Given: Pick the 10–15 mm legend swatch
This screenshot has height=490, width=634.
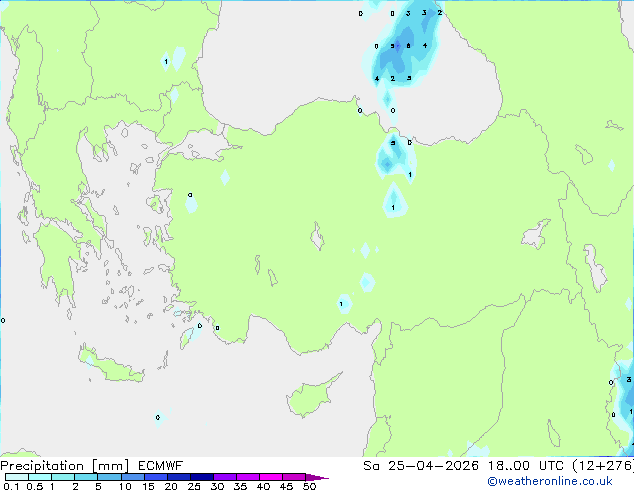Looking at the screenshot, I should click(132, 477).
